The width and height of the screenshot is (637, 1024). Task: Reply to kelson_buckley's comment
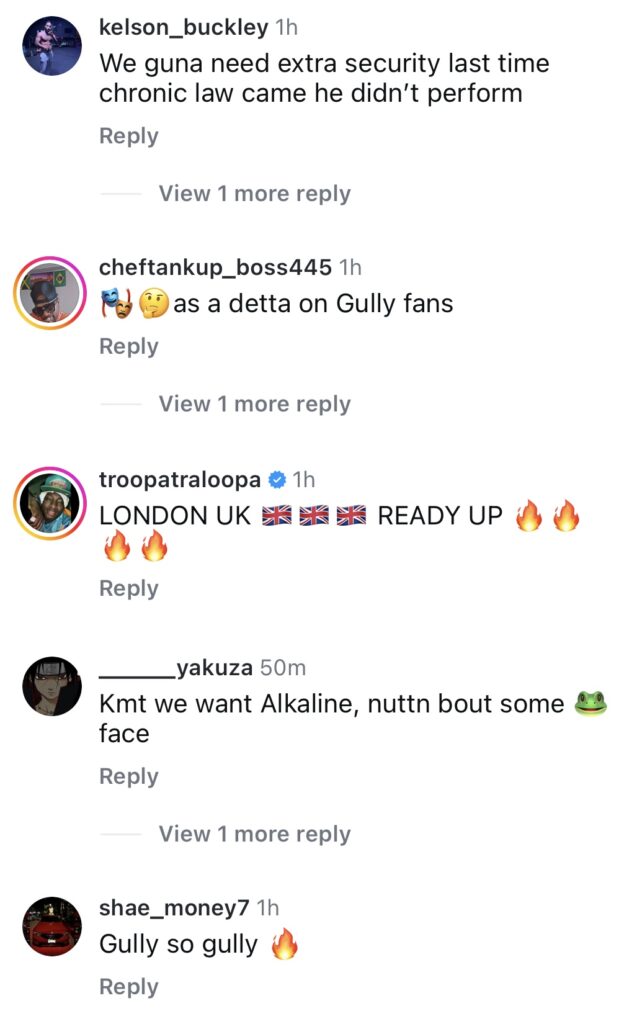tap(129, 136)
